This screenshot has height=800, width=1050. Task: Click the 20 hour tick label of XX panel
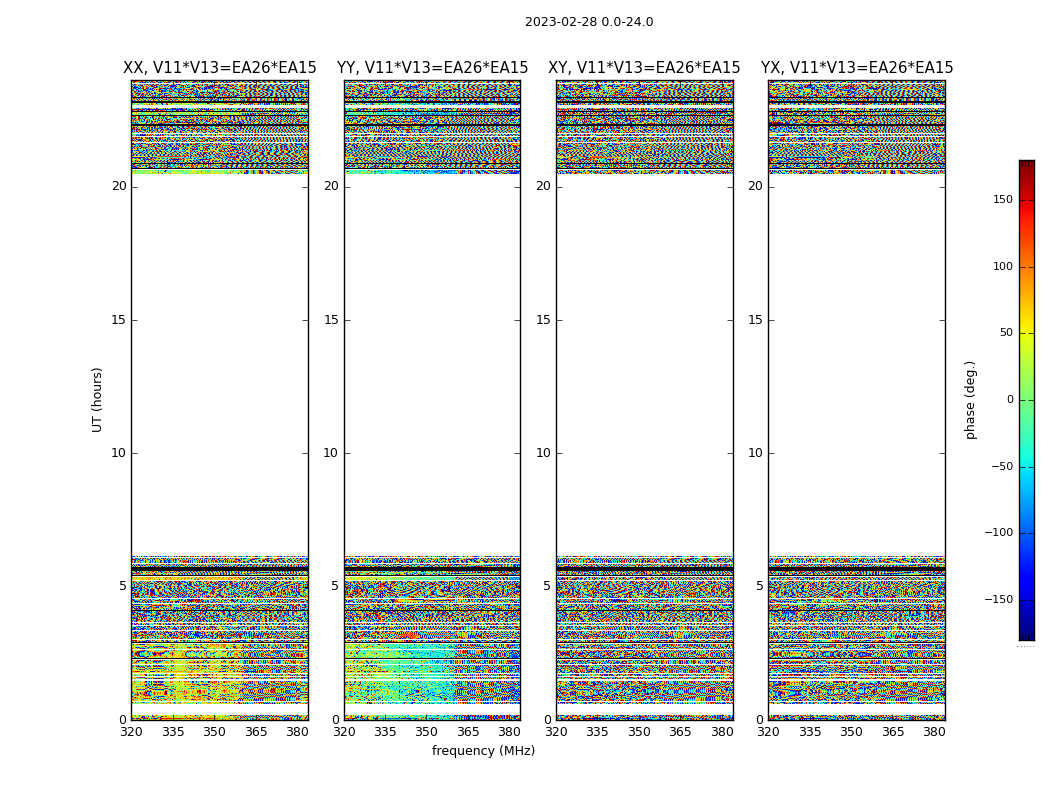pos(119,186)
